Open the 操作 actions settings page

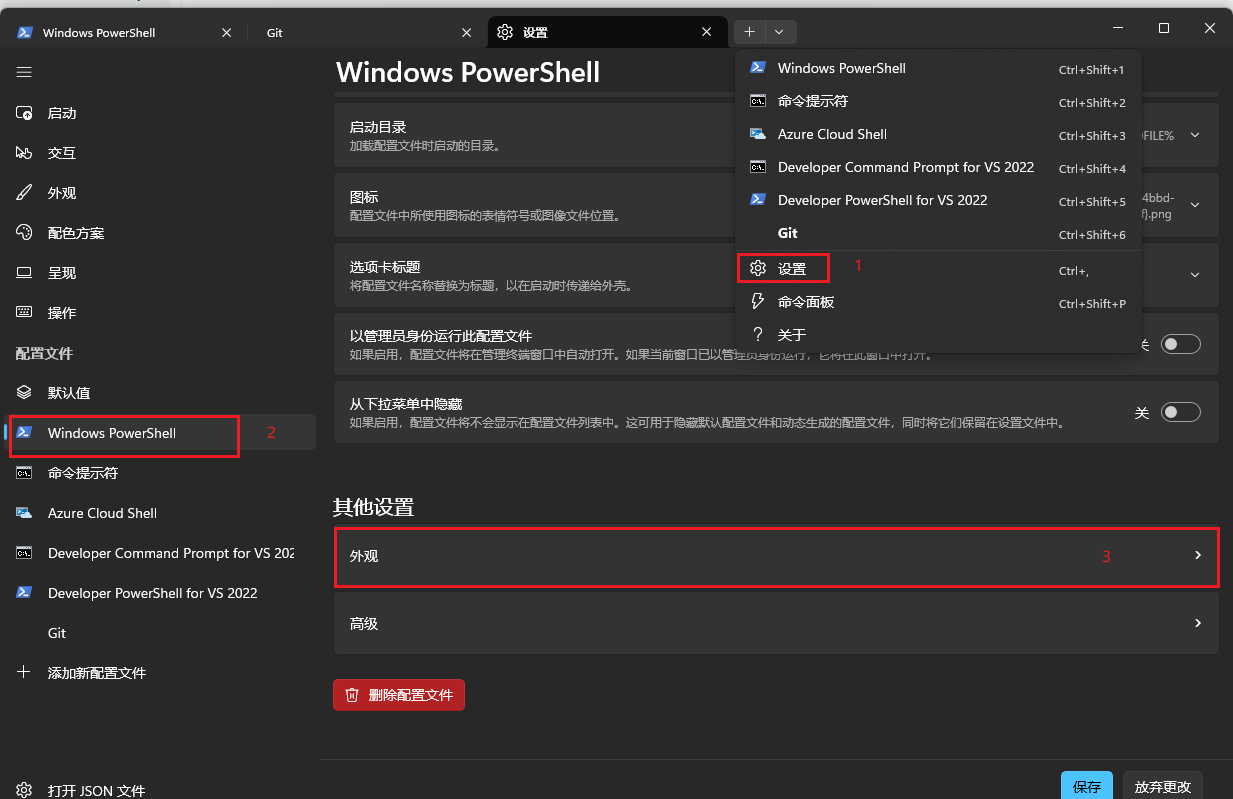tap(62, 313)
